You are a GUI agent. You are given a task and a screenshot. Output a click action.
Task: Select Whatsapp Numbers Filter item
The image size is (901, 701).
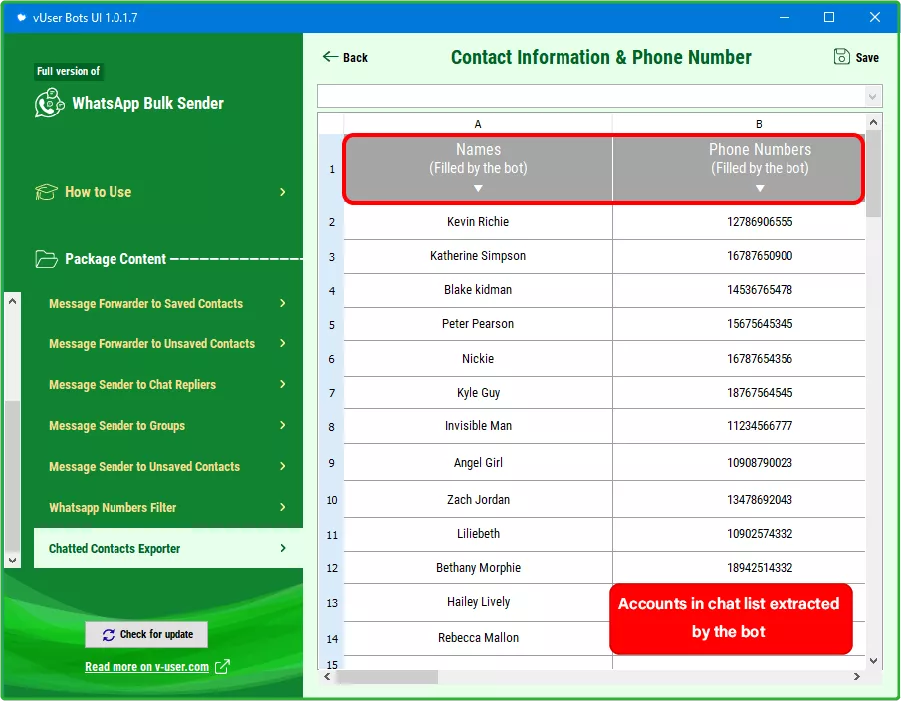112,507
